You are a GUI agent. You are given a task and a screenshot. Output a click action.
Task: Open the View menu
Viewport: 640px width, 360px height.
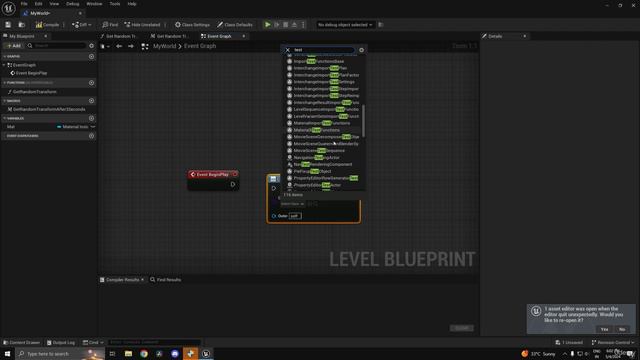(54, 4)
